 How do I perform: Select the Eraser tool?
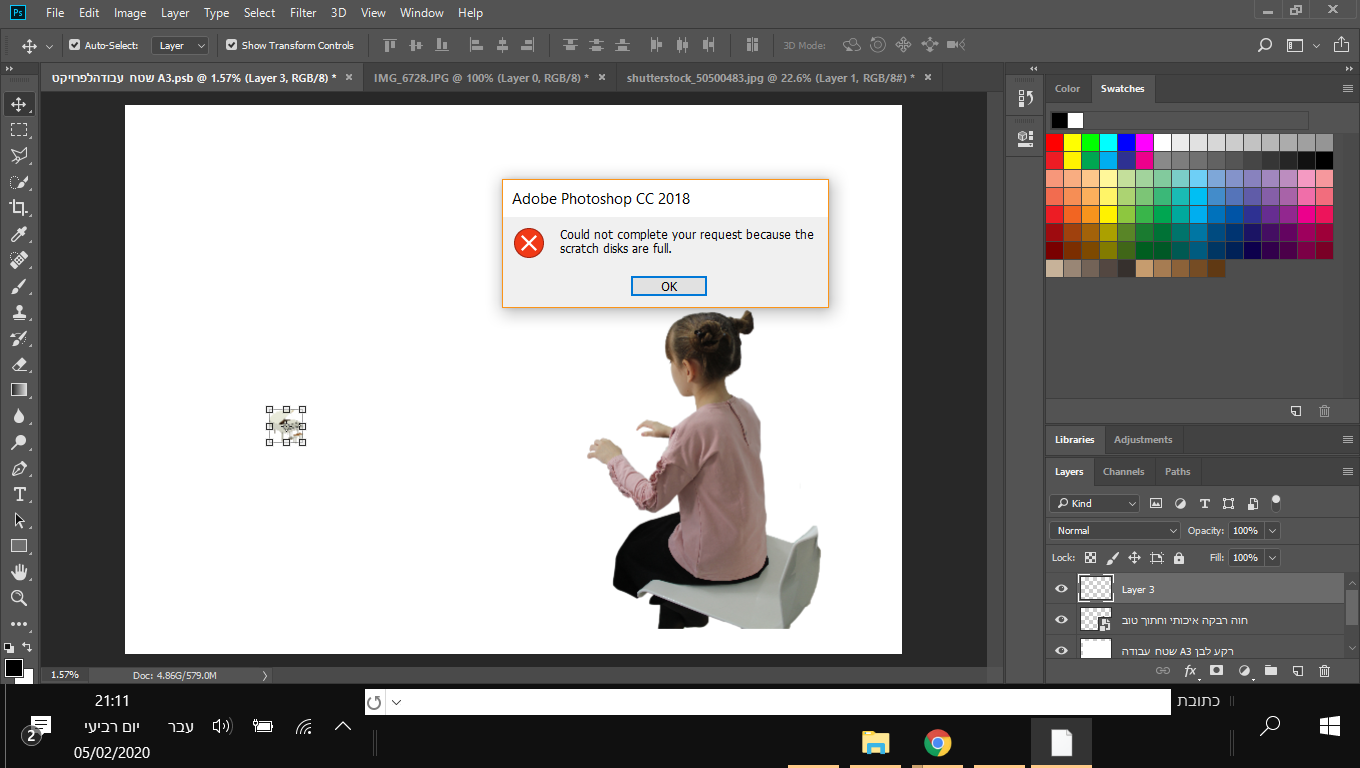tap(19, 364)
